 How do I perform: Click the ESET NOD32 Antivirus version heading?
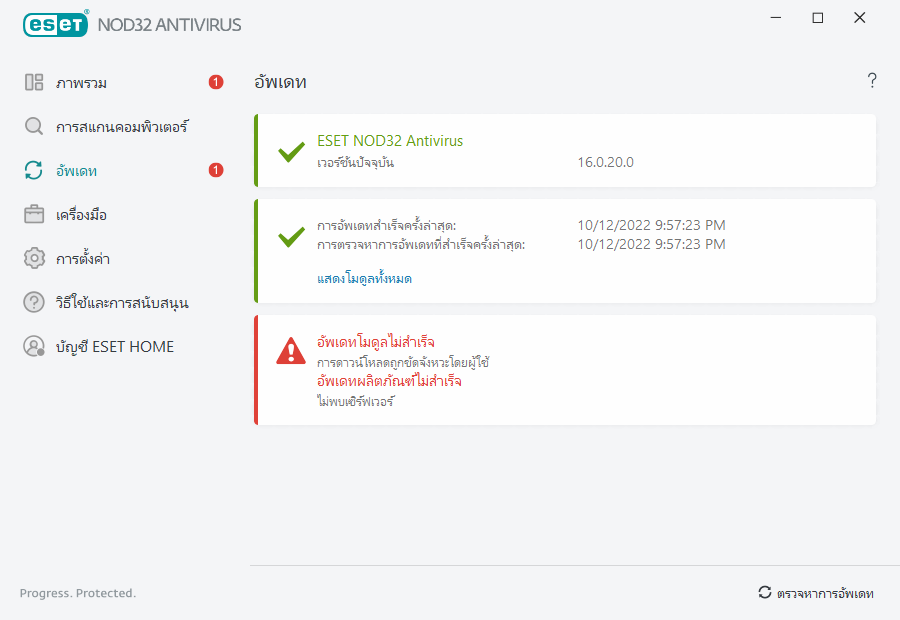pyautogui.click(x=389, y=140)
